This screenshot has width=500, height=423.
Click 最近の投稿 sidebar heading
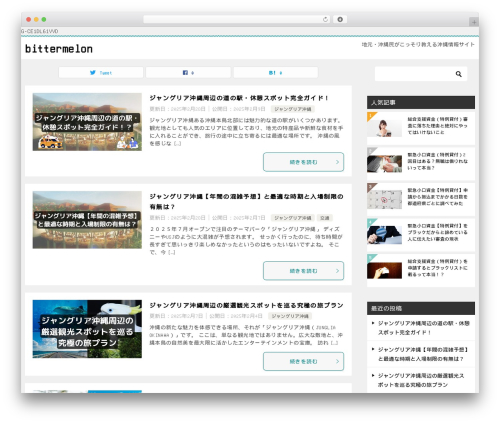pyautogui.click(x=421, y=308)
